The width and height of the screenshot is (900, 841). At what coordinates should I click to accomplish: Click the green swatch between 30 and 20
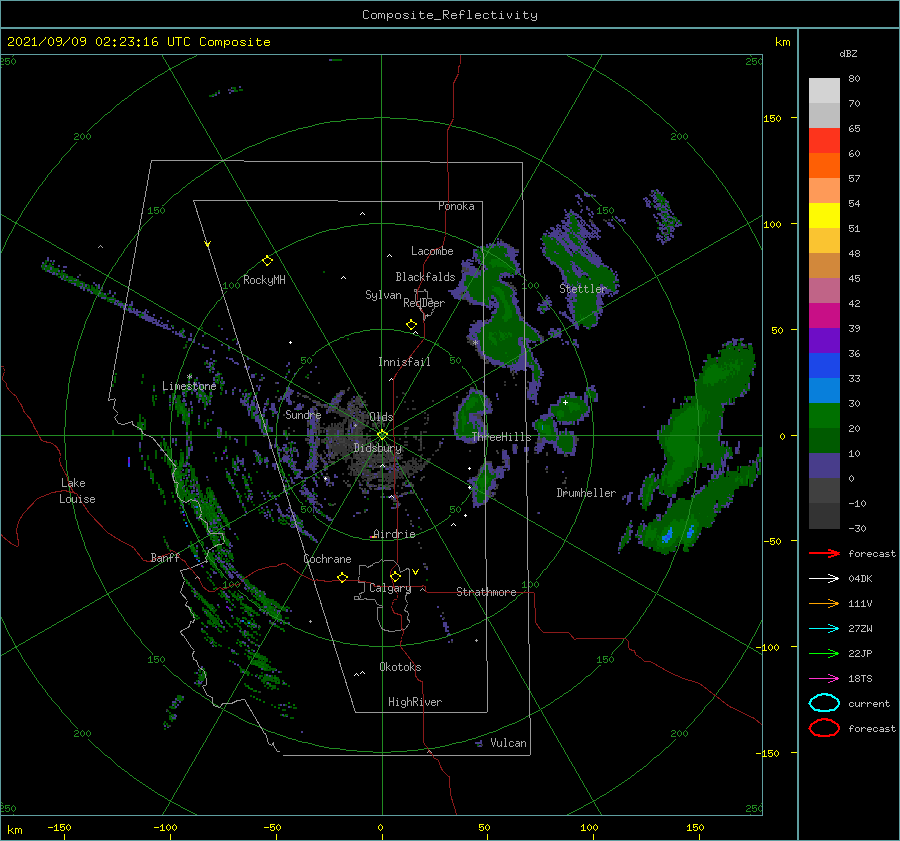(x=824, y=416)
